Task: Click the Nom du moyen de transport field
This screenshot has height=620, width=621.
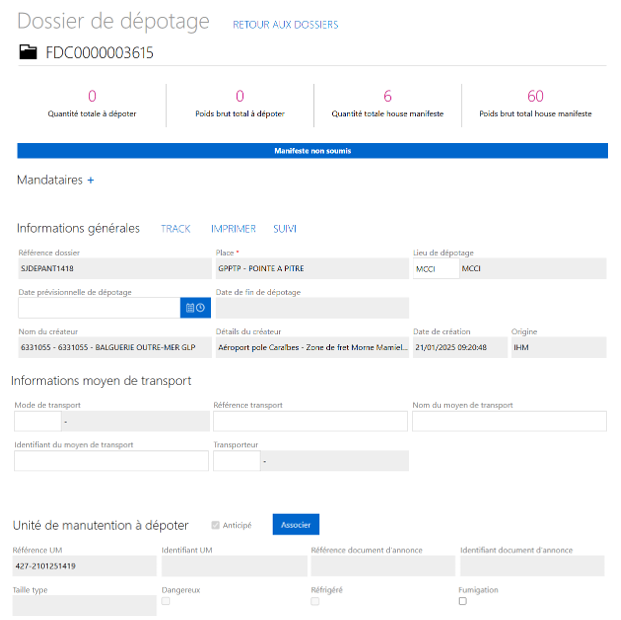Action: 509,421
